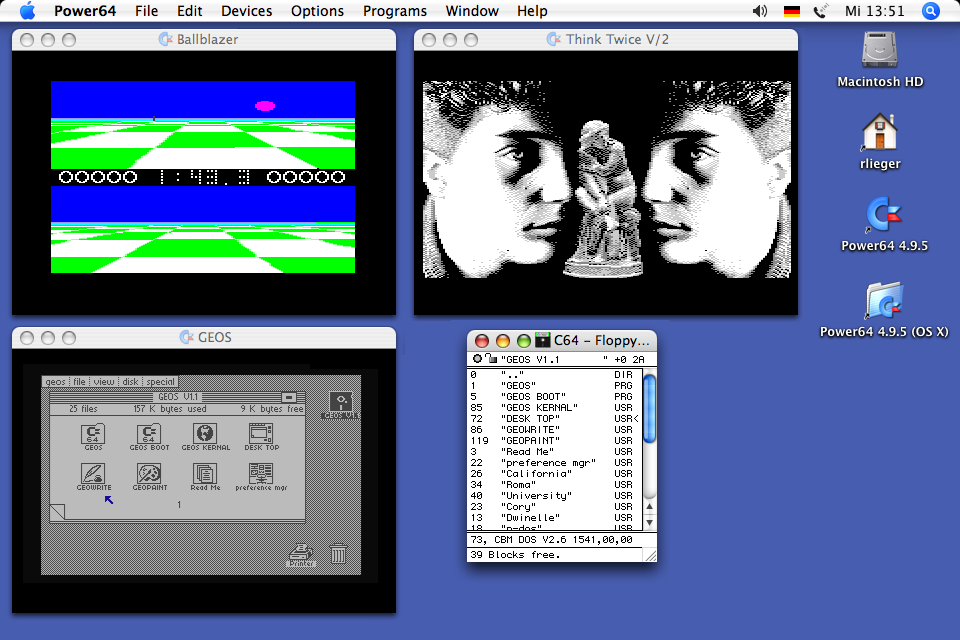This screenshot has height=640, width=960.
Task: Click the floppy disk icon in C64 Floppy title
Action: coord(542,340)
